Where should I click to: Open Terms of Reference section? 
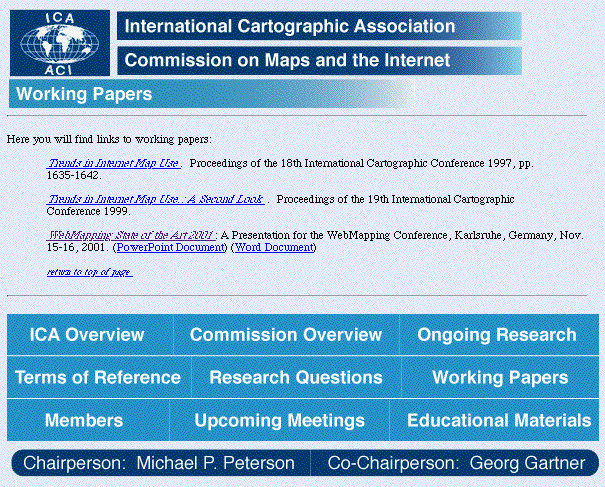coord(98,378)
